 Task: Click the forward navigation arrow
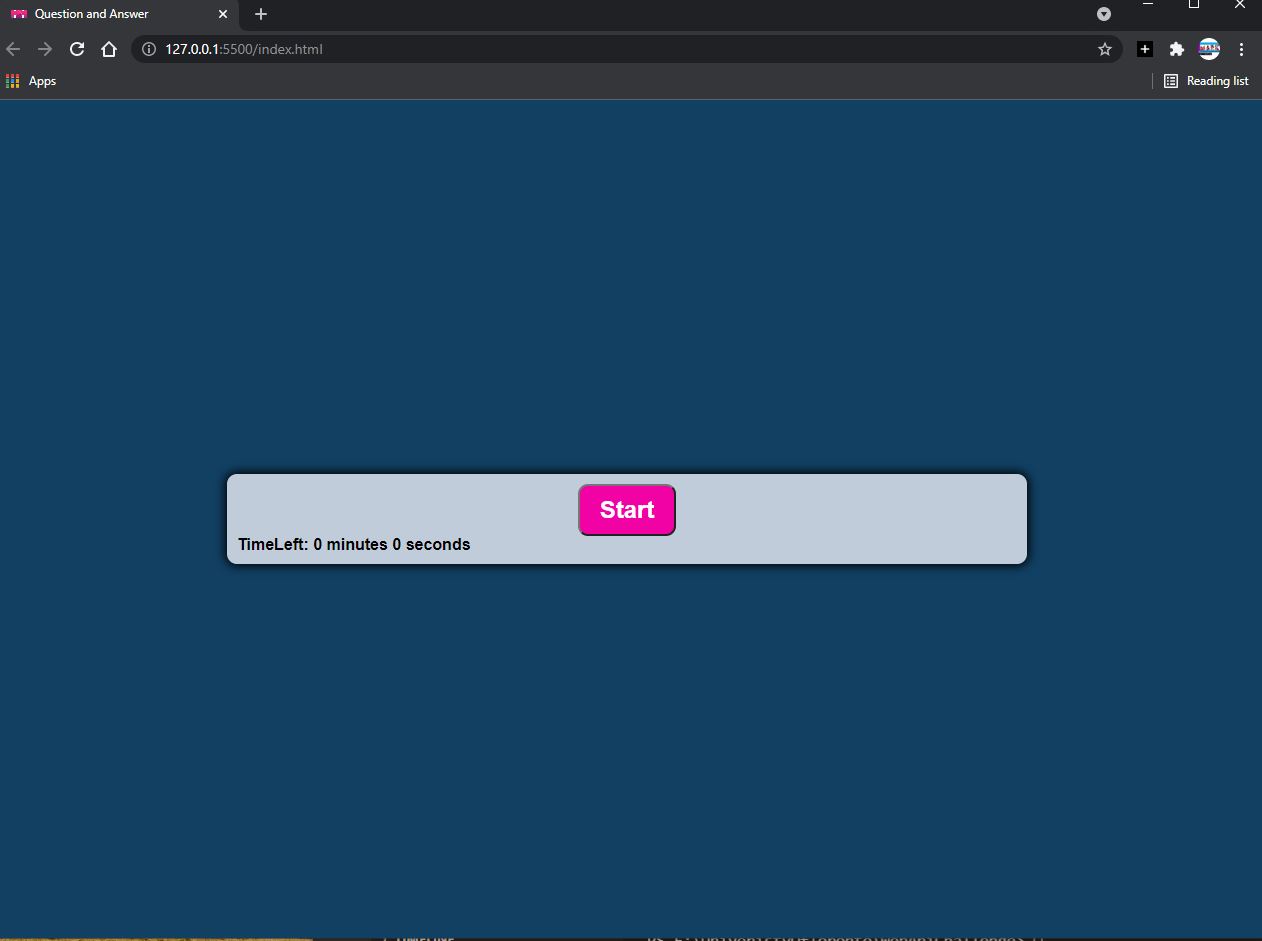(x=45, y=48)
